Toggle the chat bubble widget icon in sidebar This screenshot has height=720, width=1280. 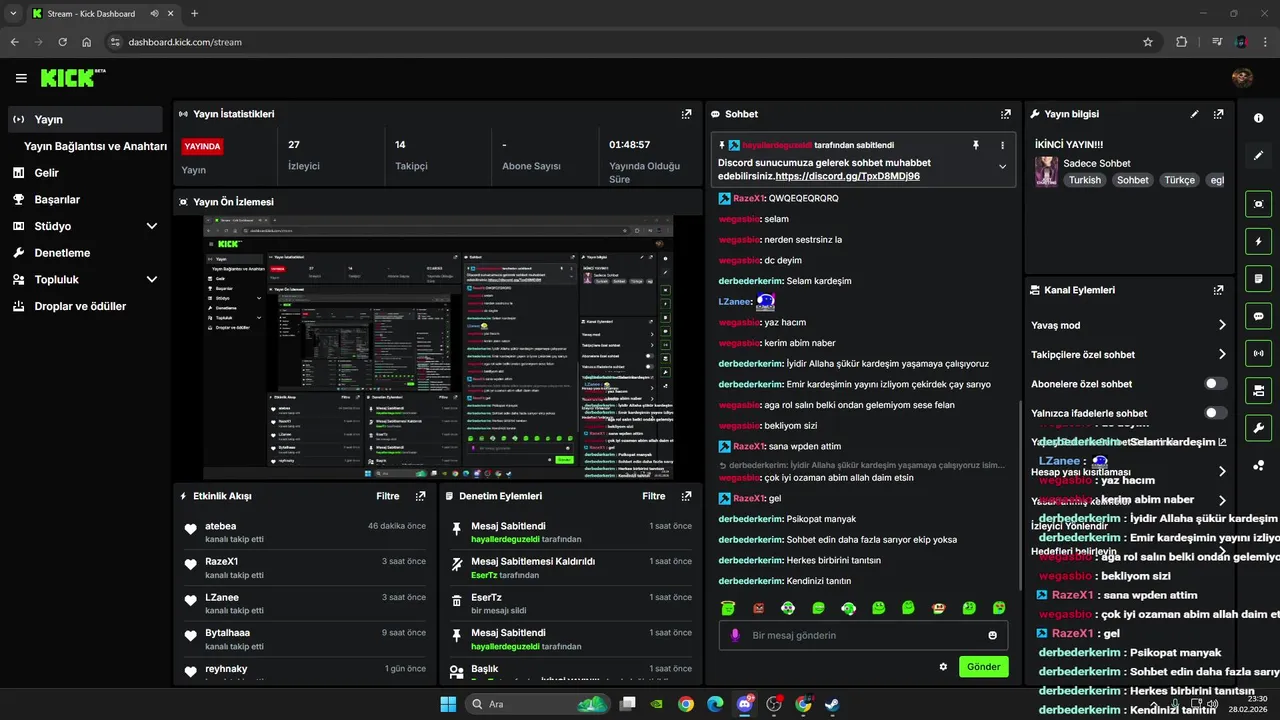(x=1258, y=316)
